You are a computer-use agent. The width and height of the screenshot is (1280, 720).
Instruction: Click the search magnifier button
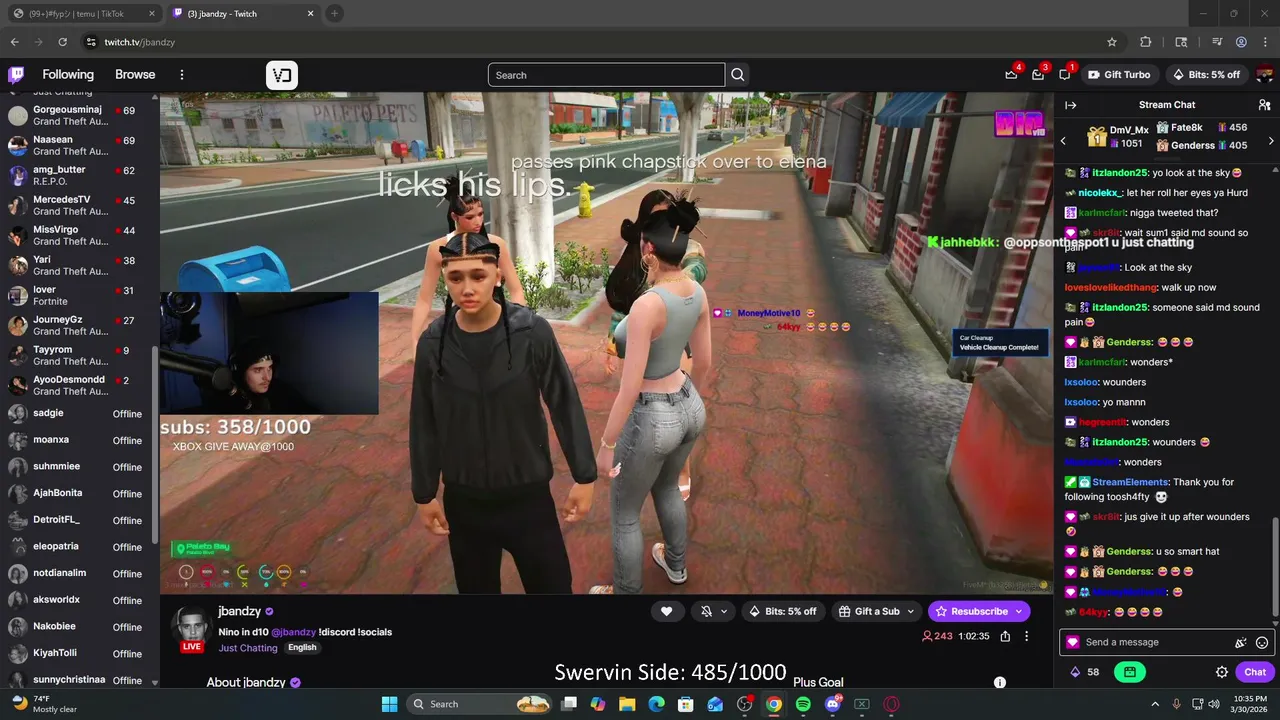click(x=737, y=75)
